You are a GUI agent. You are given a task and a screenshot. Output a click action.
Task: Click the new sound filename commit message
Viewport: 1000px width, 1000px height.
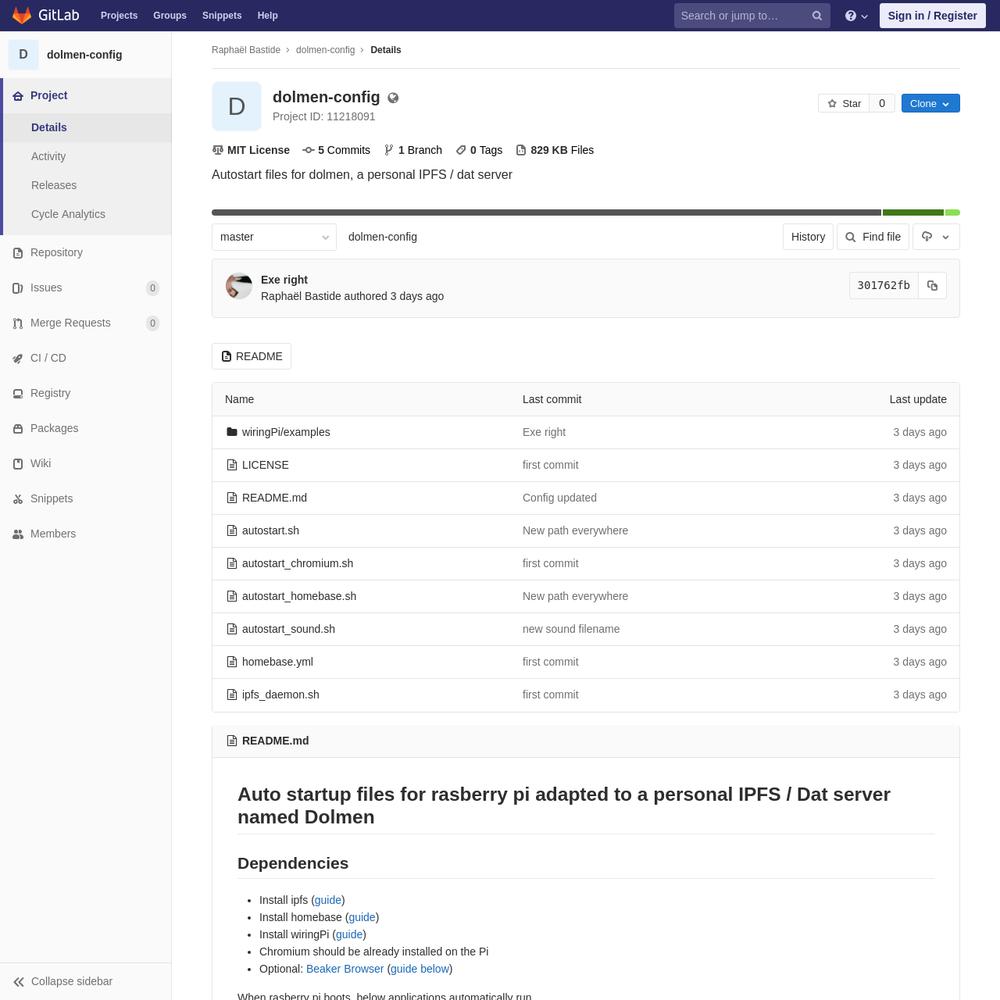571,629
